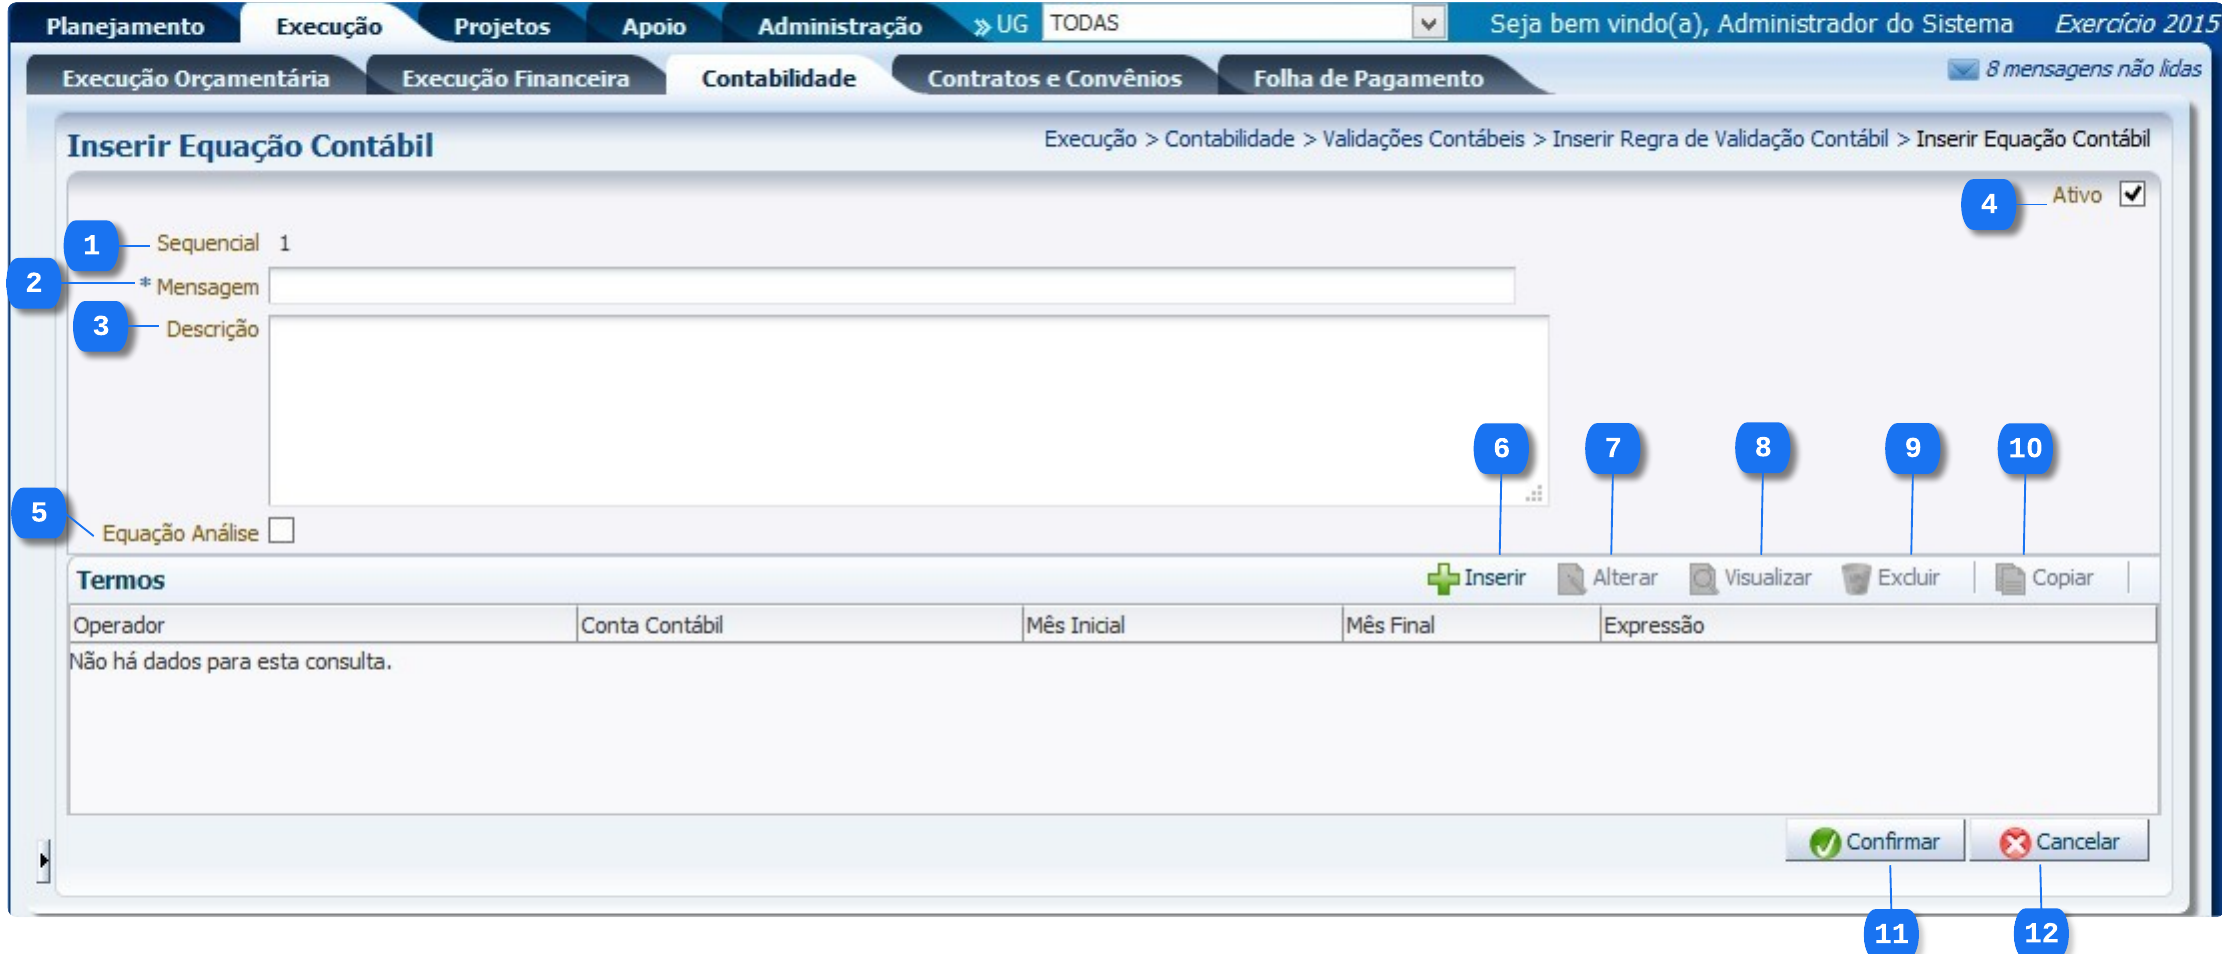The image size is (2222, 954).
Task: Click the Copiar documents icon
Action: pyautogui.click(x=2009, y=578)
